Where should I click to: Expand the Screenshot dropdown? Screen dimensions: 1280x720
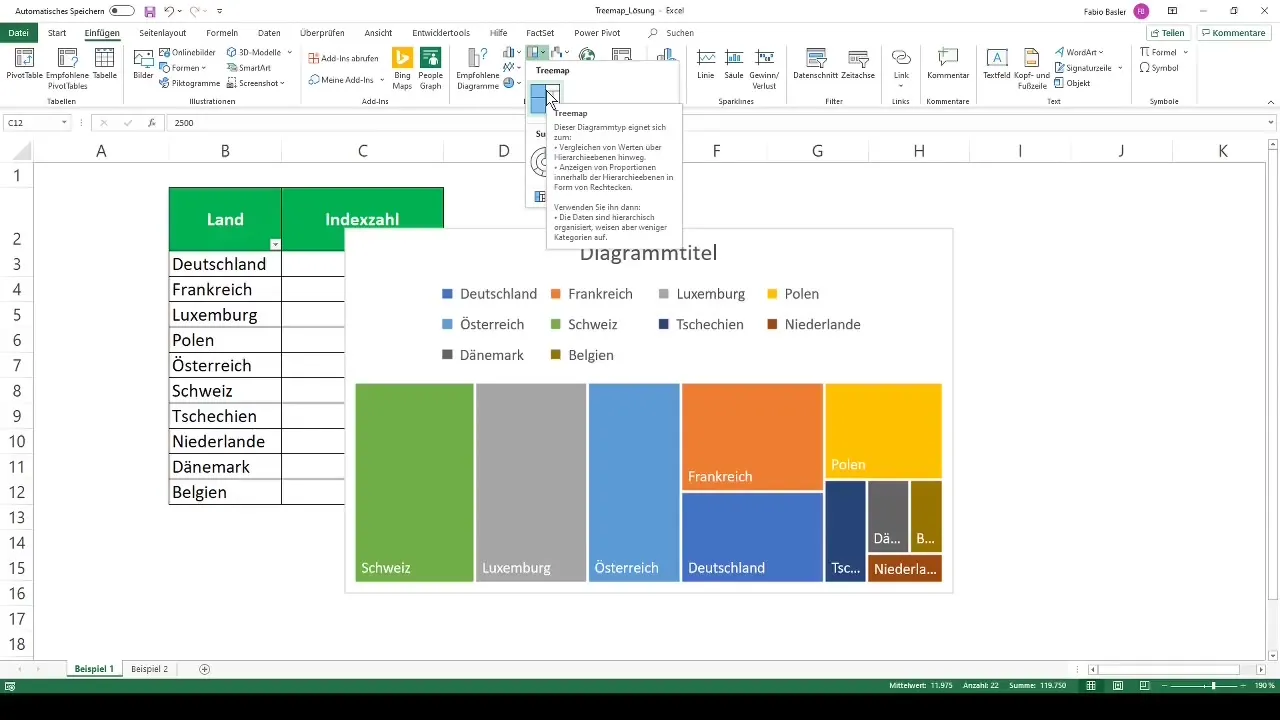click(x=283, y=83)
